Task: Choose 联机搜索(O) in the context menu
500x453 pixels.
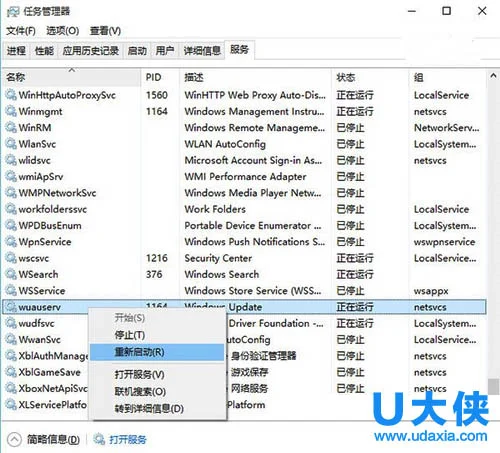Action: click(x=157, y=391)
